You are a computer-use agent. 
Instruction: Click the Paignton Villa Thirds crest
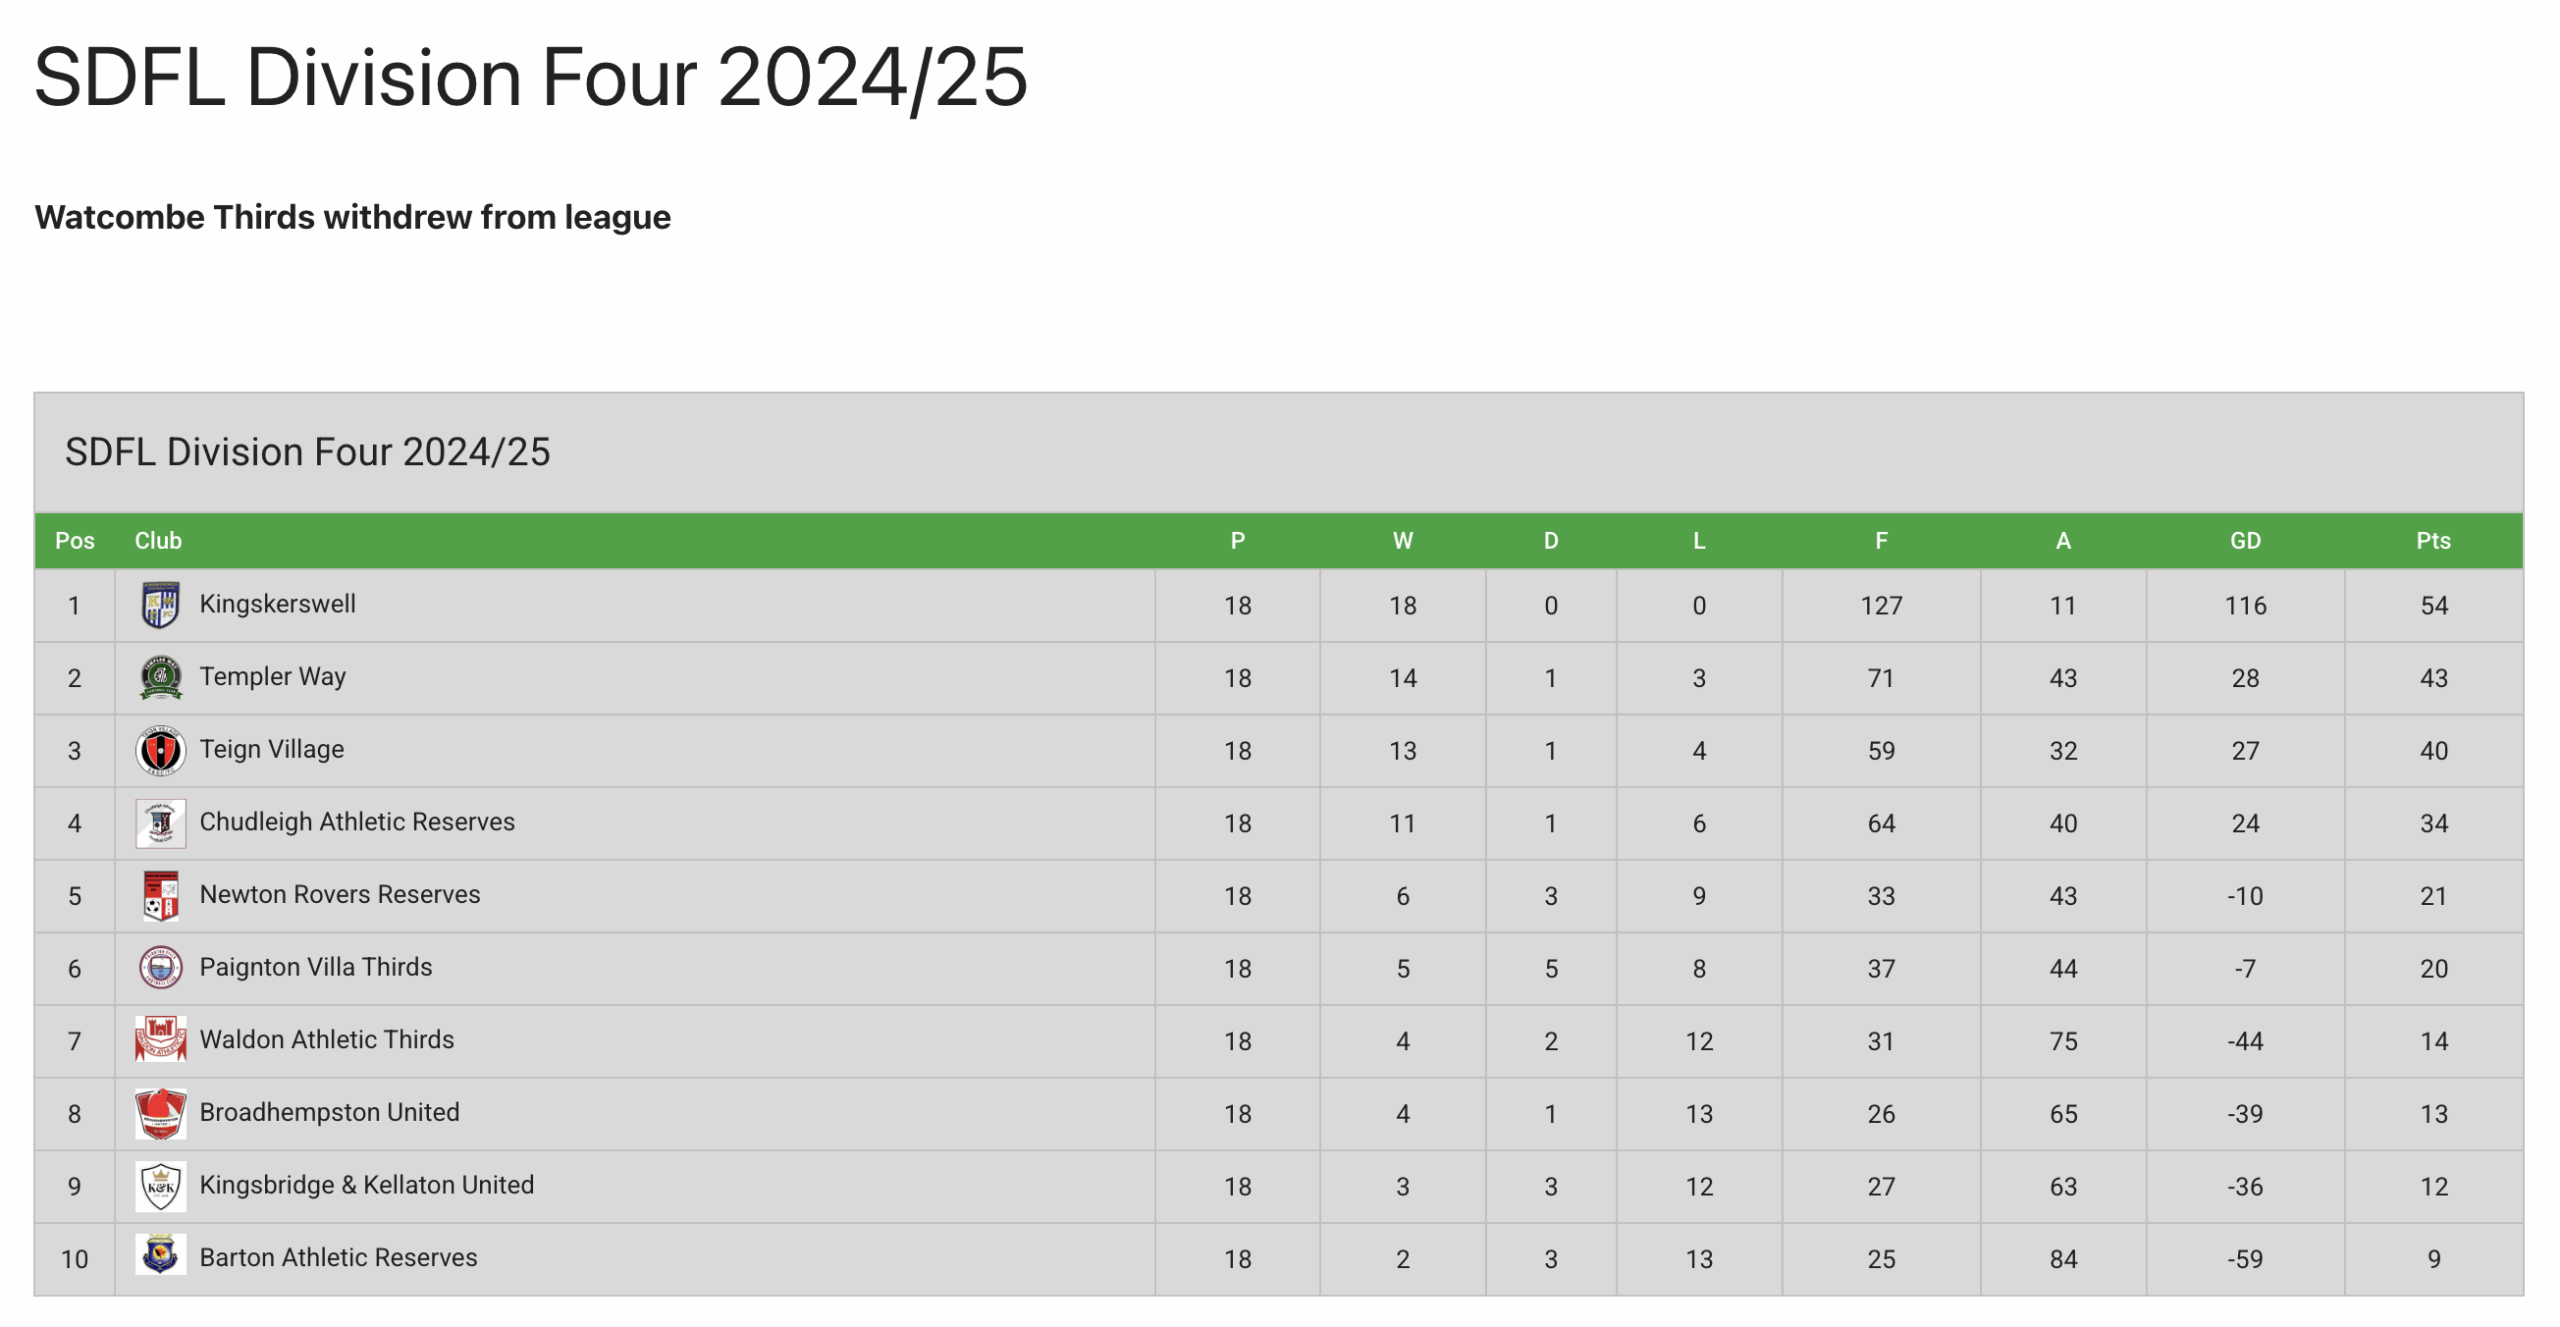(160, 968)
